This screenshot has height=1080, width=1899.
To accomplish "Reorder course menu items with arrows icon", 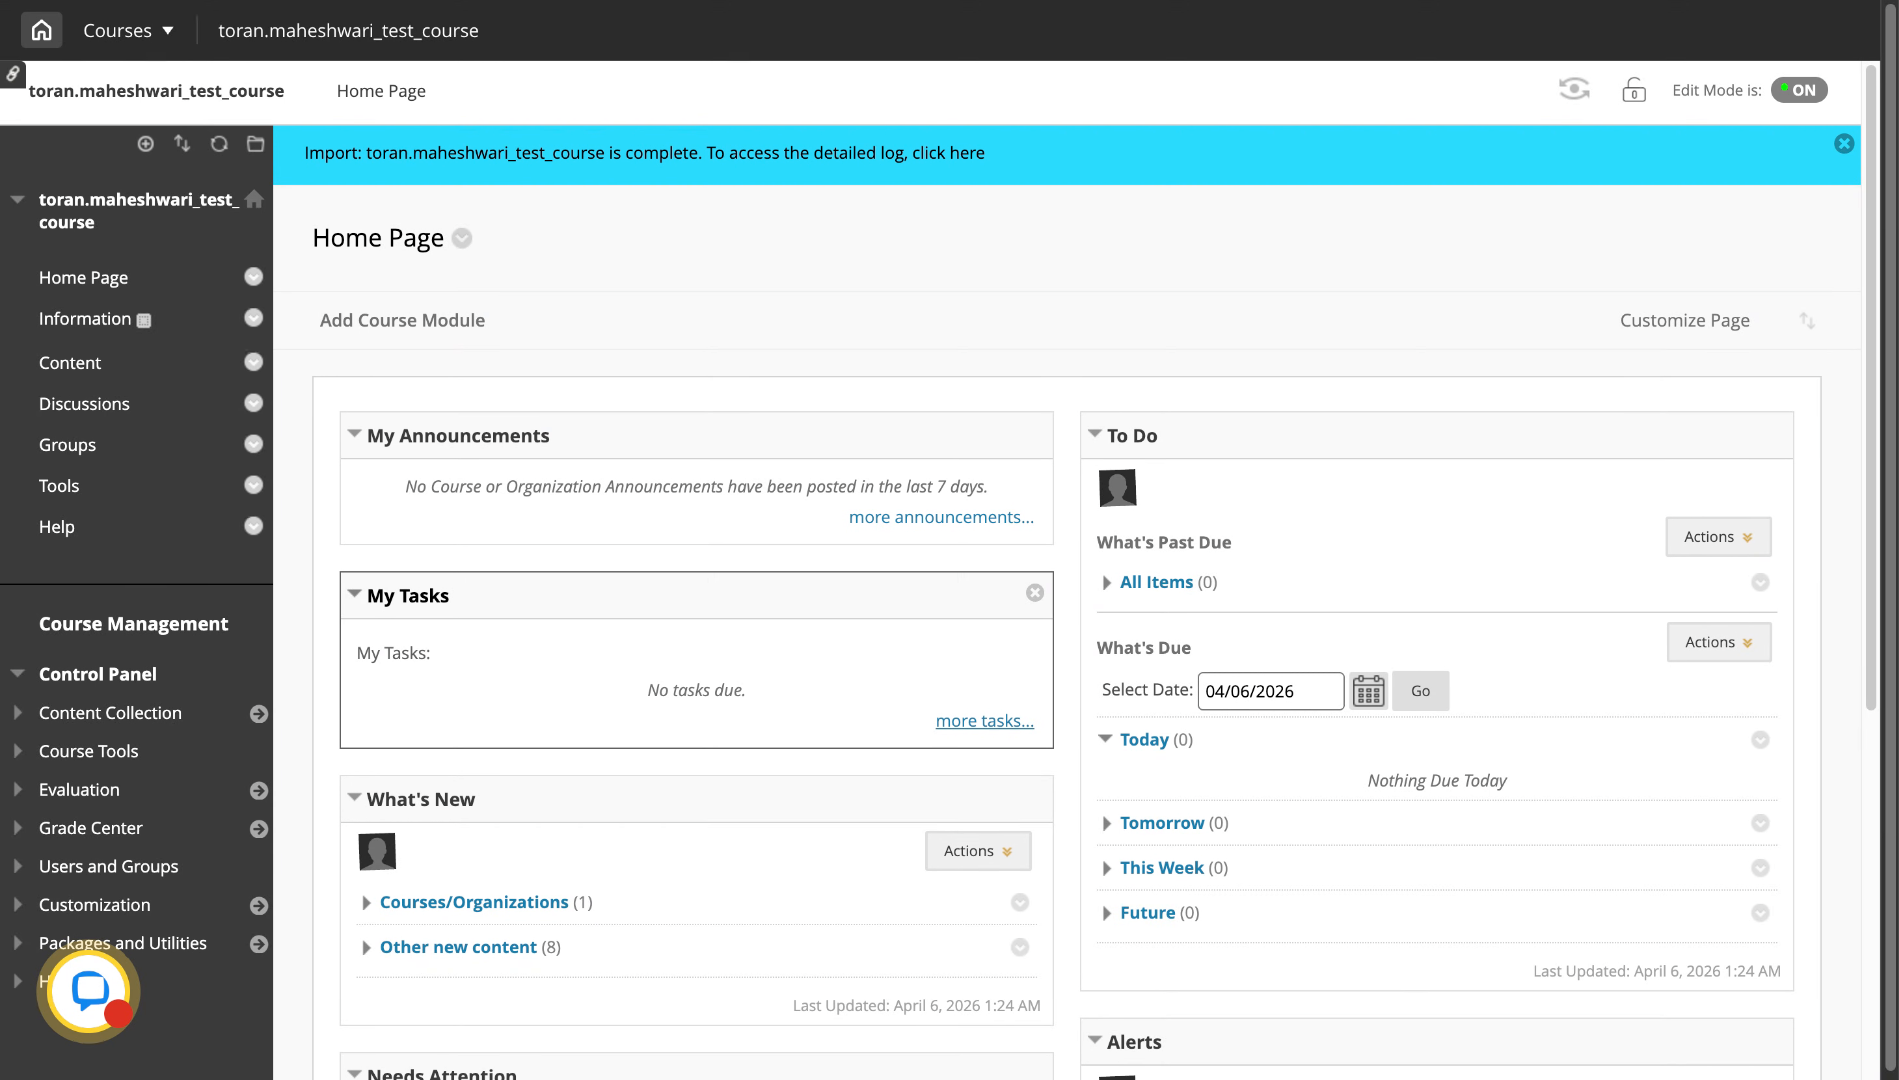I will tap(182, 144).
